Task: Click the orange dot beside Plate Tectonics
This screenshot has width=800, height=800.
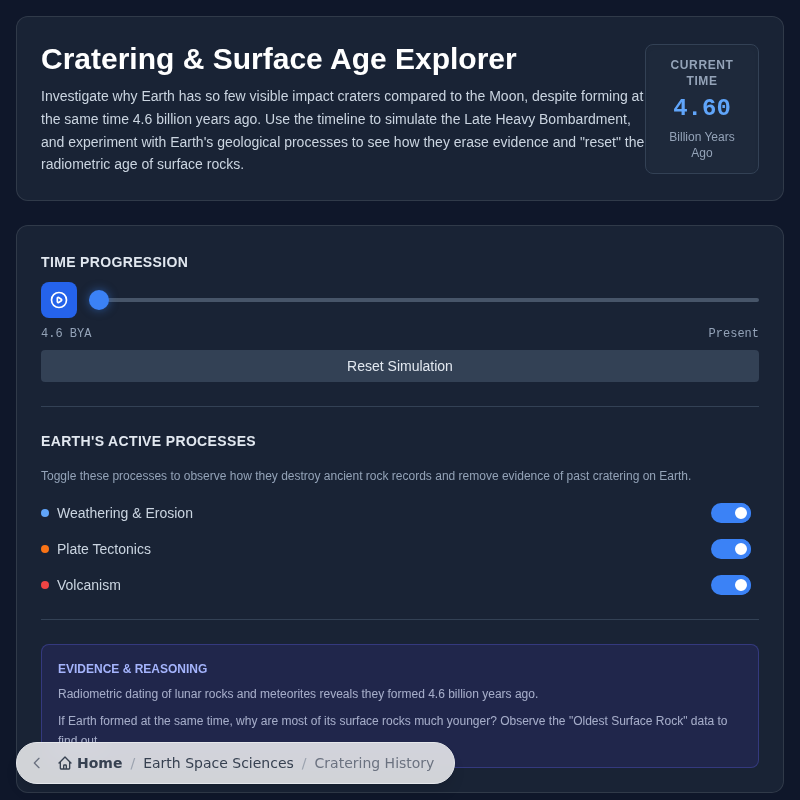Action: point(44,548)
